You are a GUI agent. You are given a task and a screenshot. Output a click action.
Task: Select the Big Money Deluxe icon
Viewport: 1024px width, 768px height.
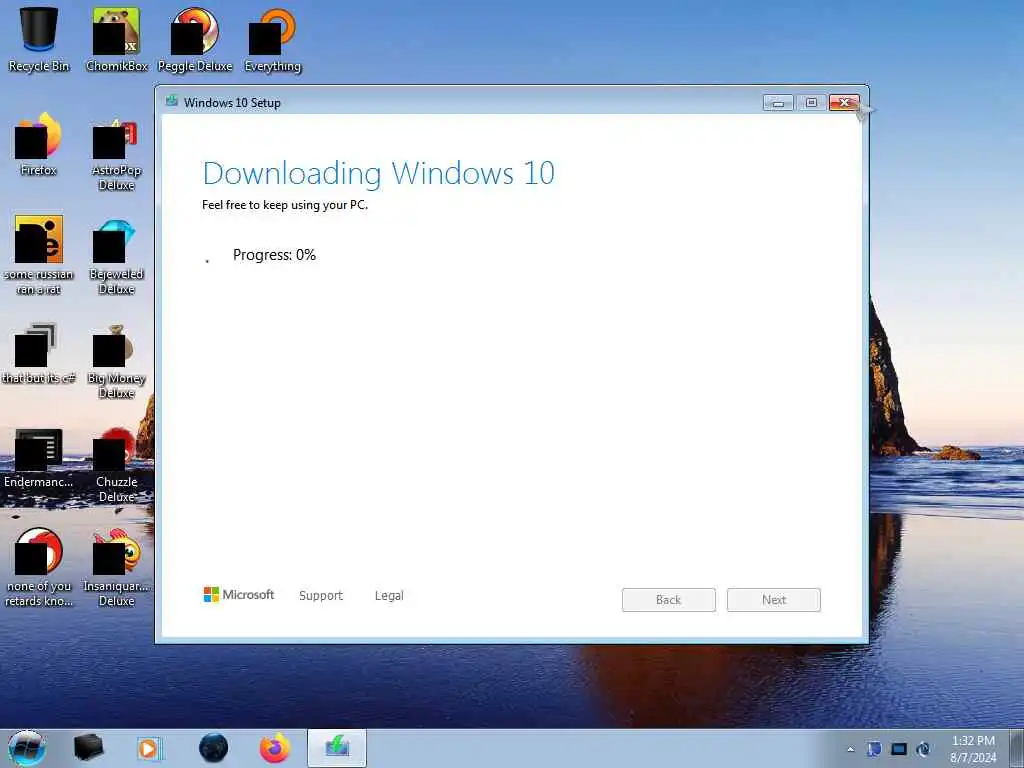[x=116, y=360]
